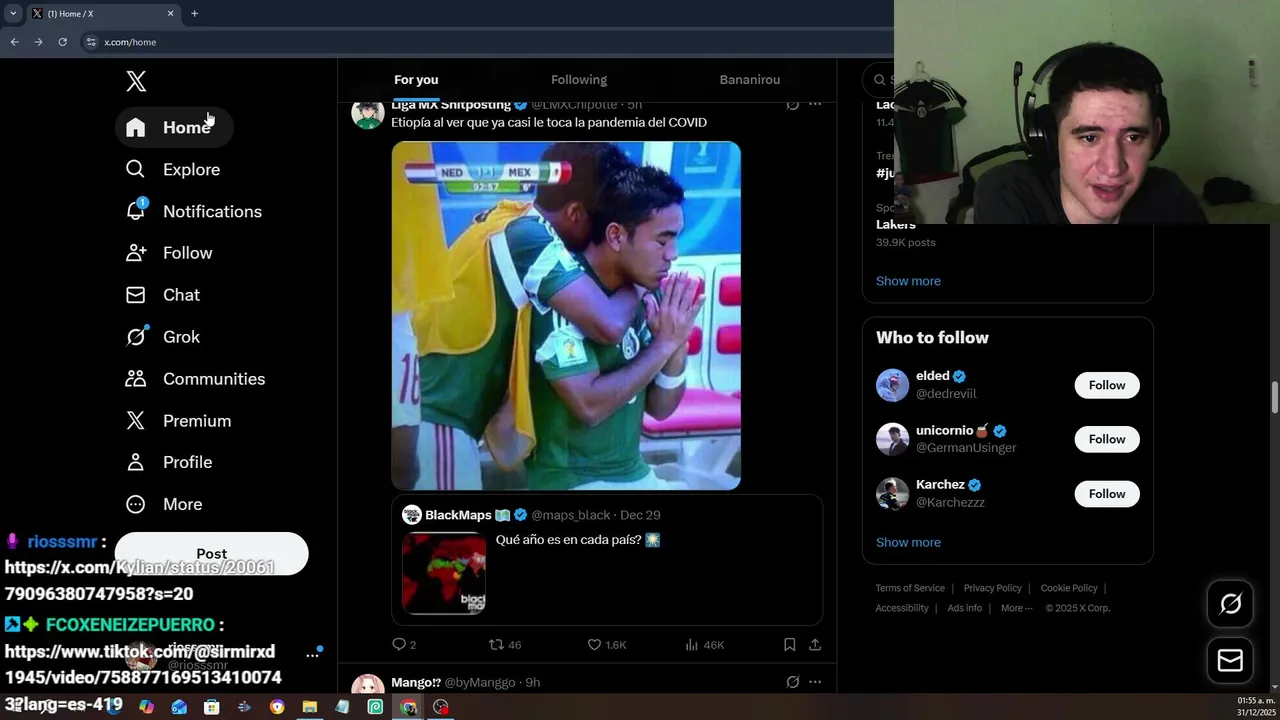Open File Explorer from the taskbar

(x=309, y=707)
